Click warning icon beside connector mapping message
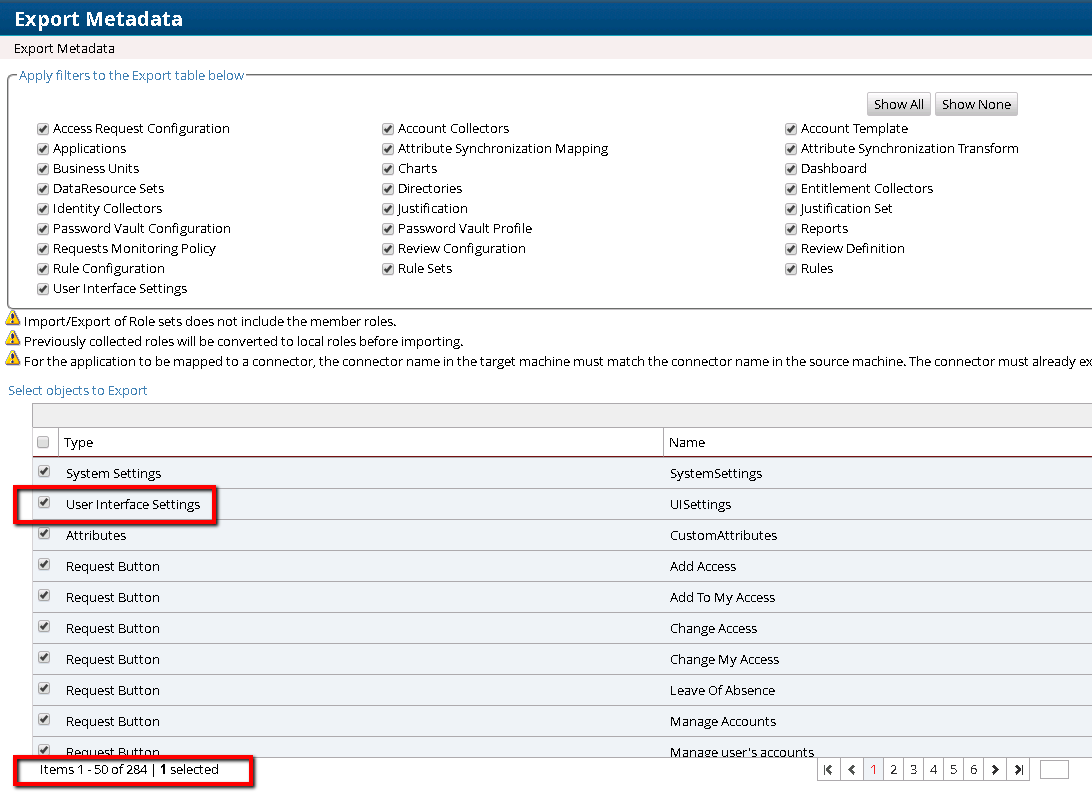The width and height of the screenshot is (1092, 801). [13, 359]
